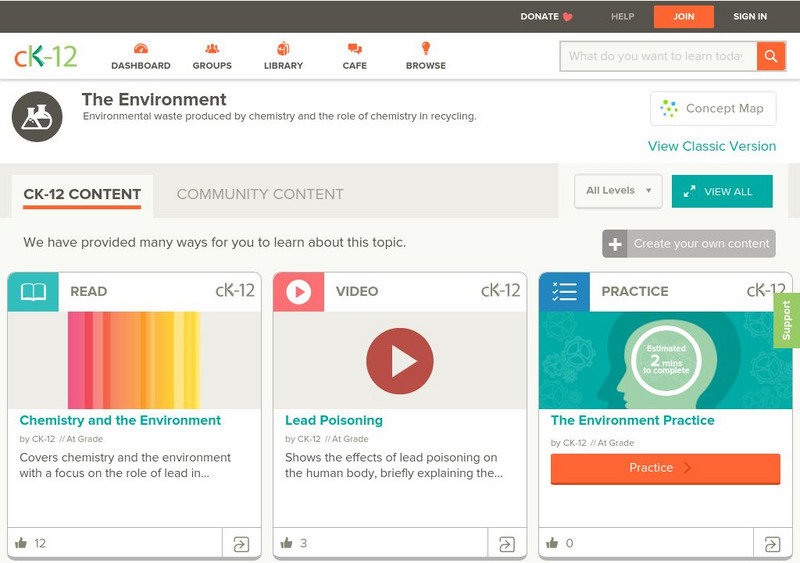Open the Cafe chat bubbles icon
The width and height of the screenshot is (800, 563).
tap(355, 49)
